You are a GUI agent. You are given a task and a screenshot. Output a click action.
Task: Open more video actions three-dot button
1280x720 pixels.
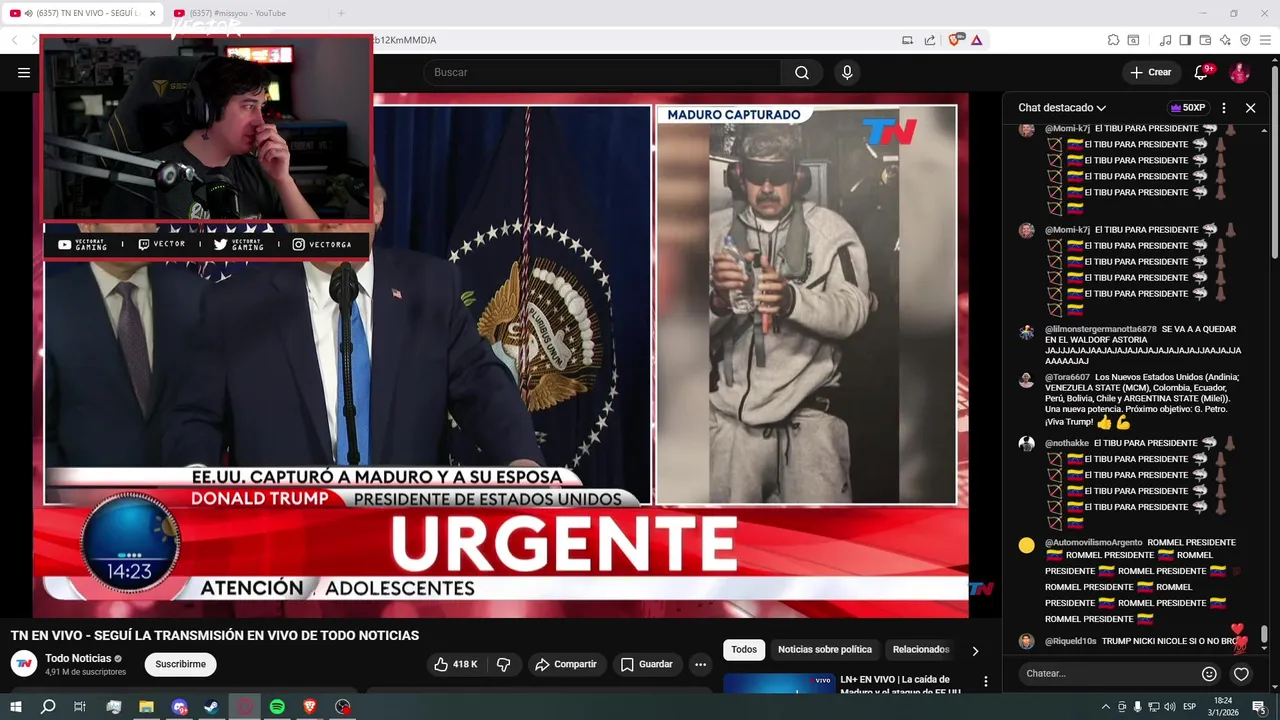[x=700, y=664]
